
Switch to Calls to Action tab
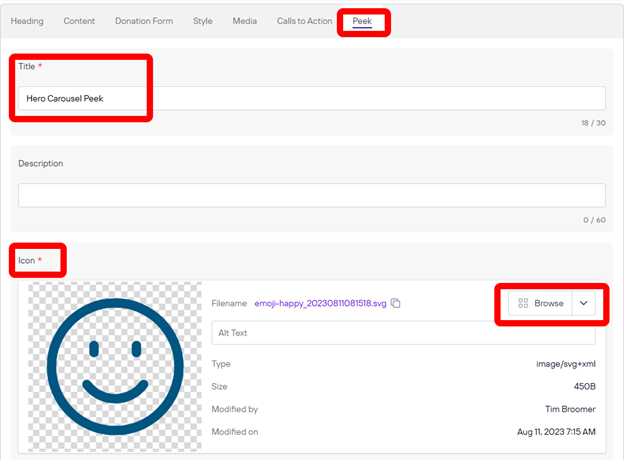click(x=304, y=21)
